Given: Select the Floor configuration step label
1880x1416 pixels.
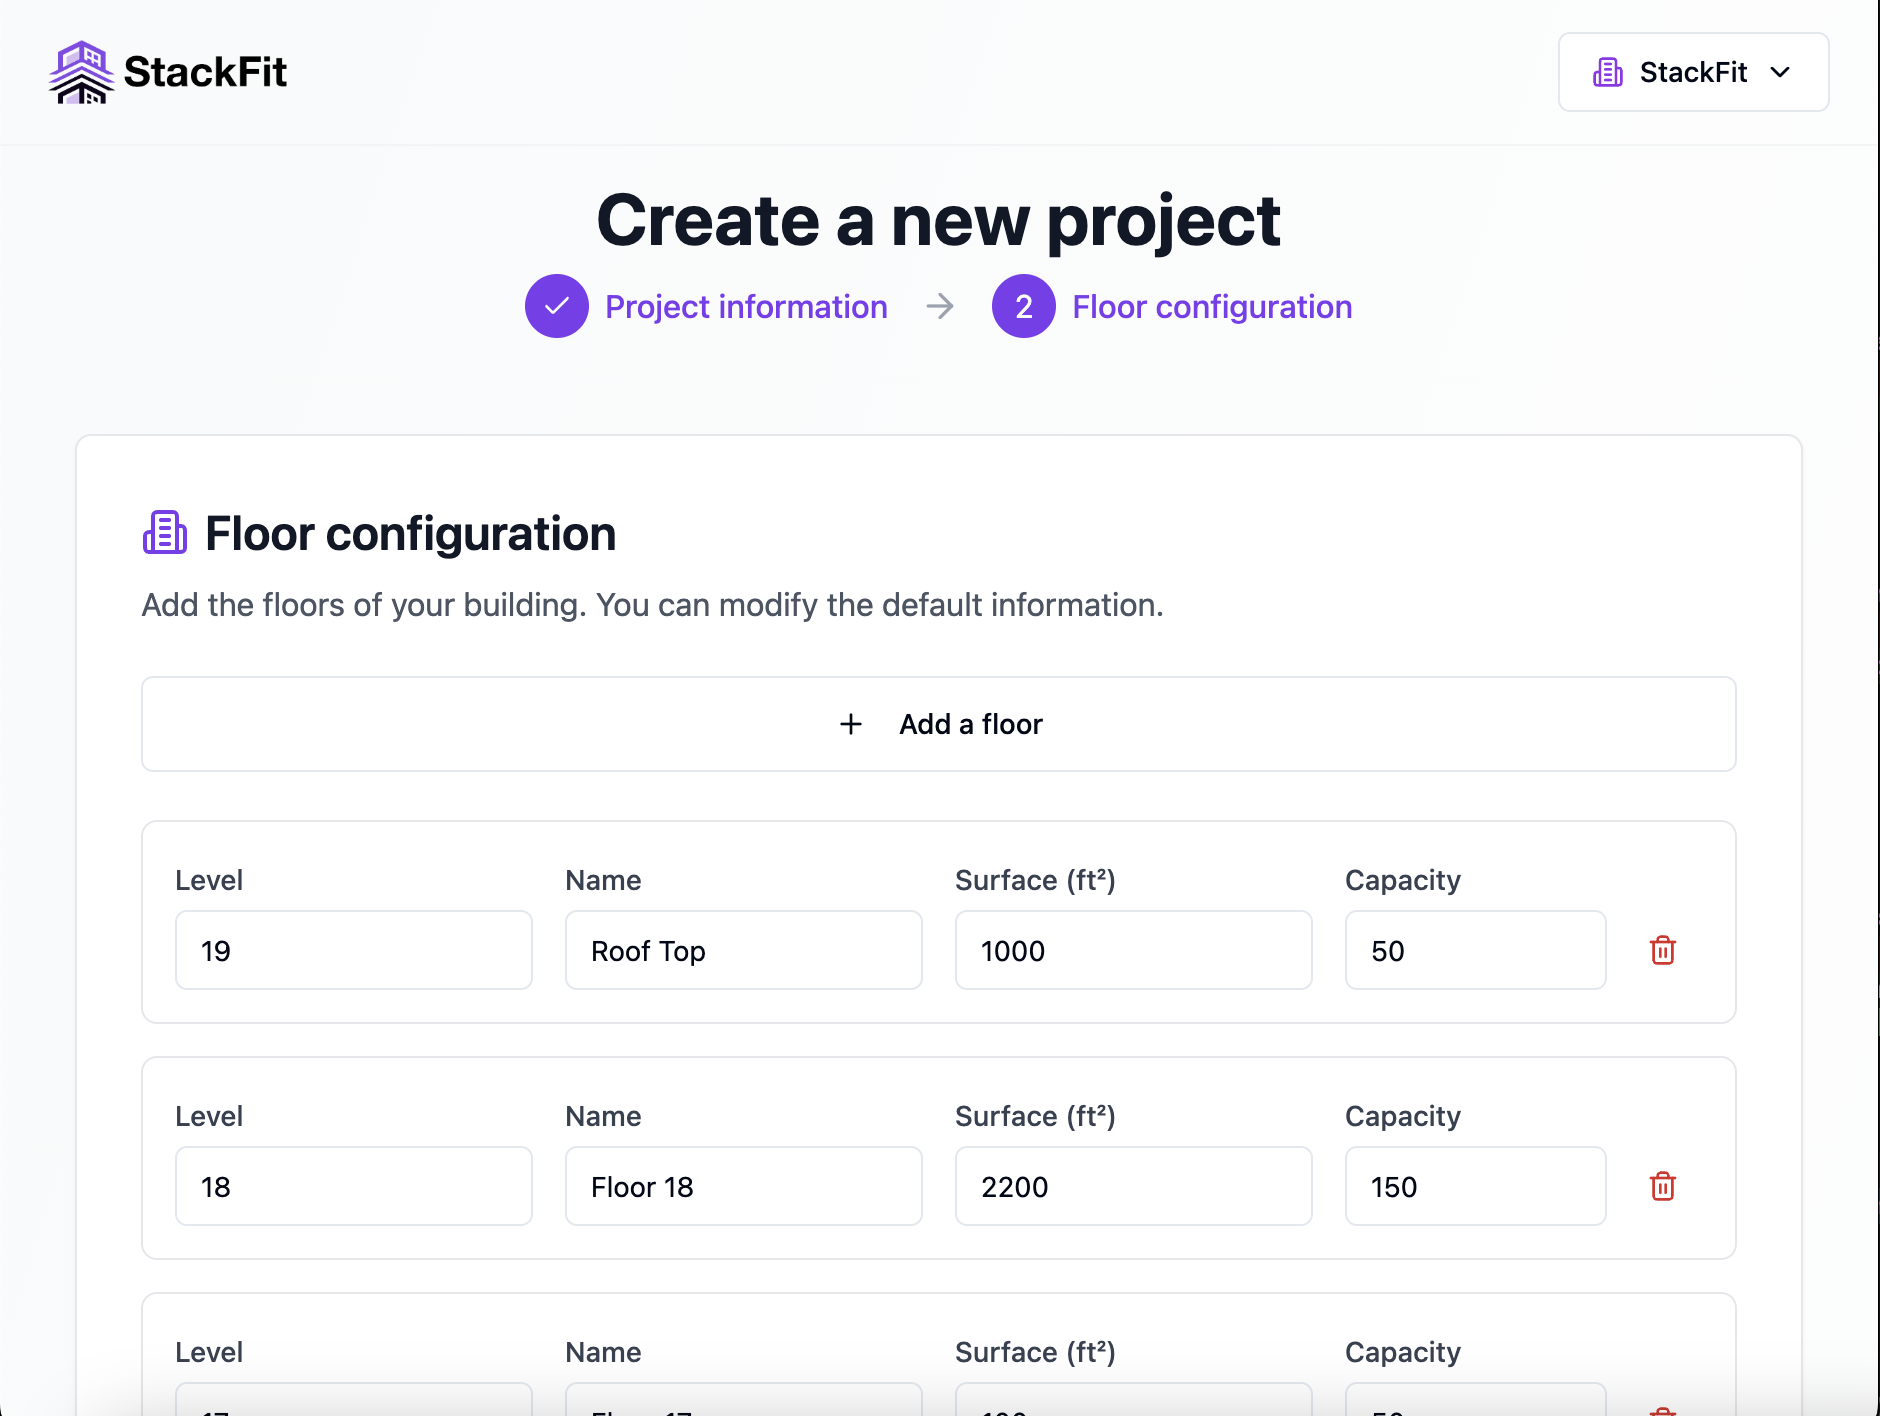Looking at the screenshot, I should tap(1212, 306).
